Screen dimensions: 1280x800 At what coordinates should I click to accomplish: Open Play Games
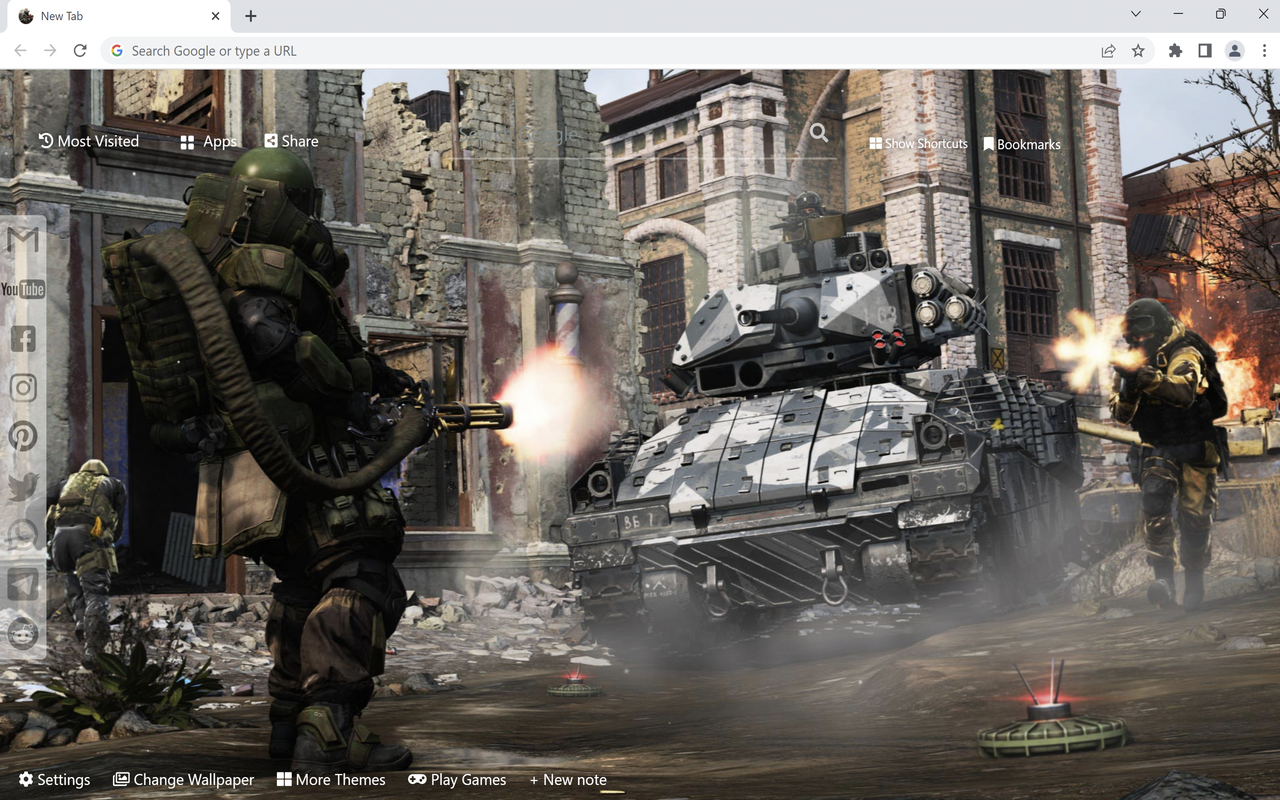[457, 780]
